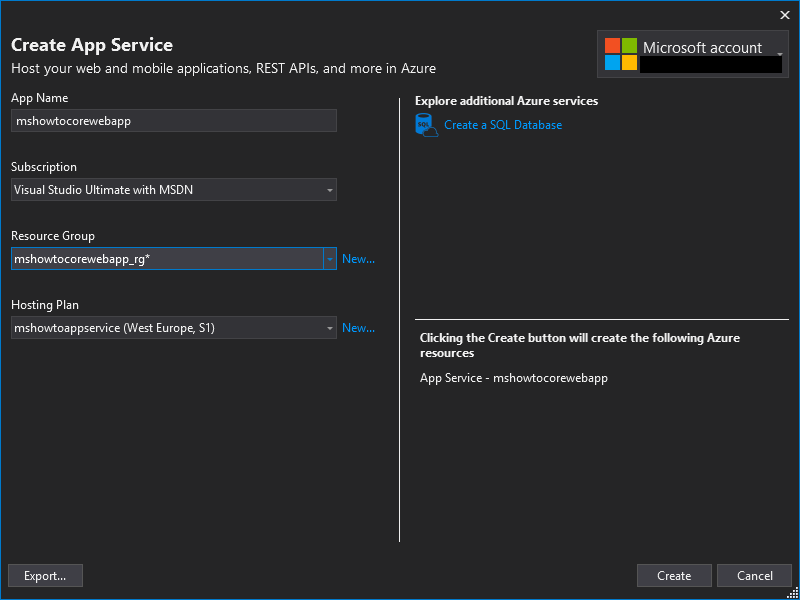The height and width of the screenshot is (600, 800).
Task: Click into the Resource Group text field
Action: (x=167, y=259)
